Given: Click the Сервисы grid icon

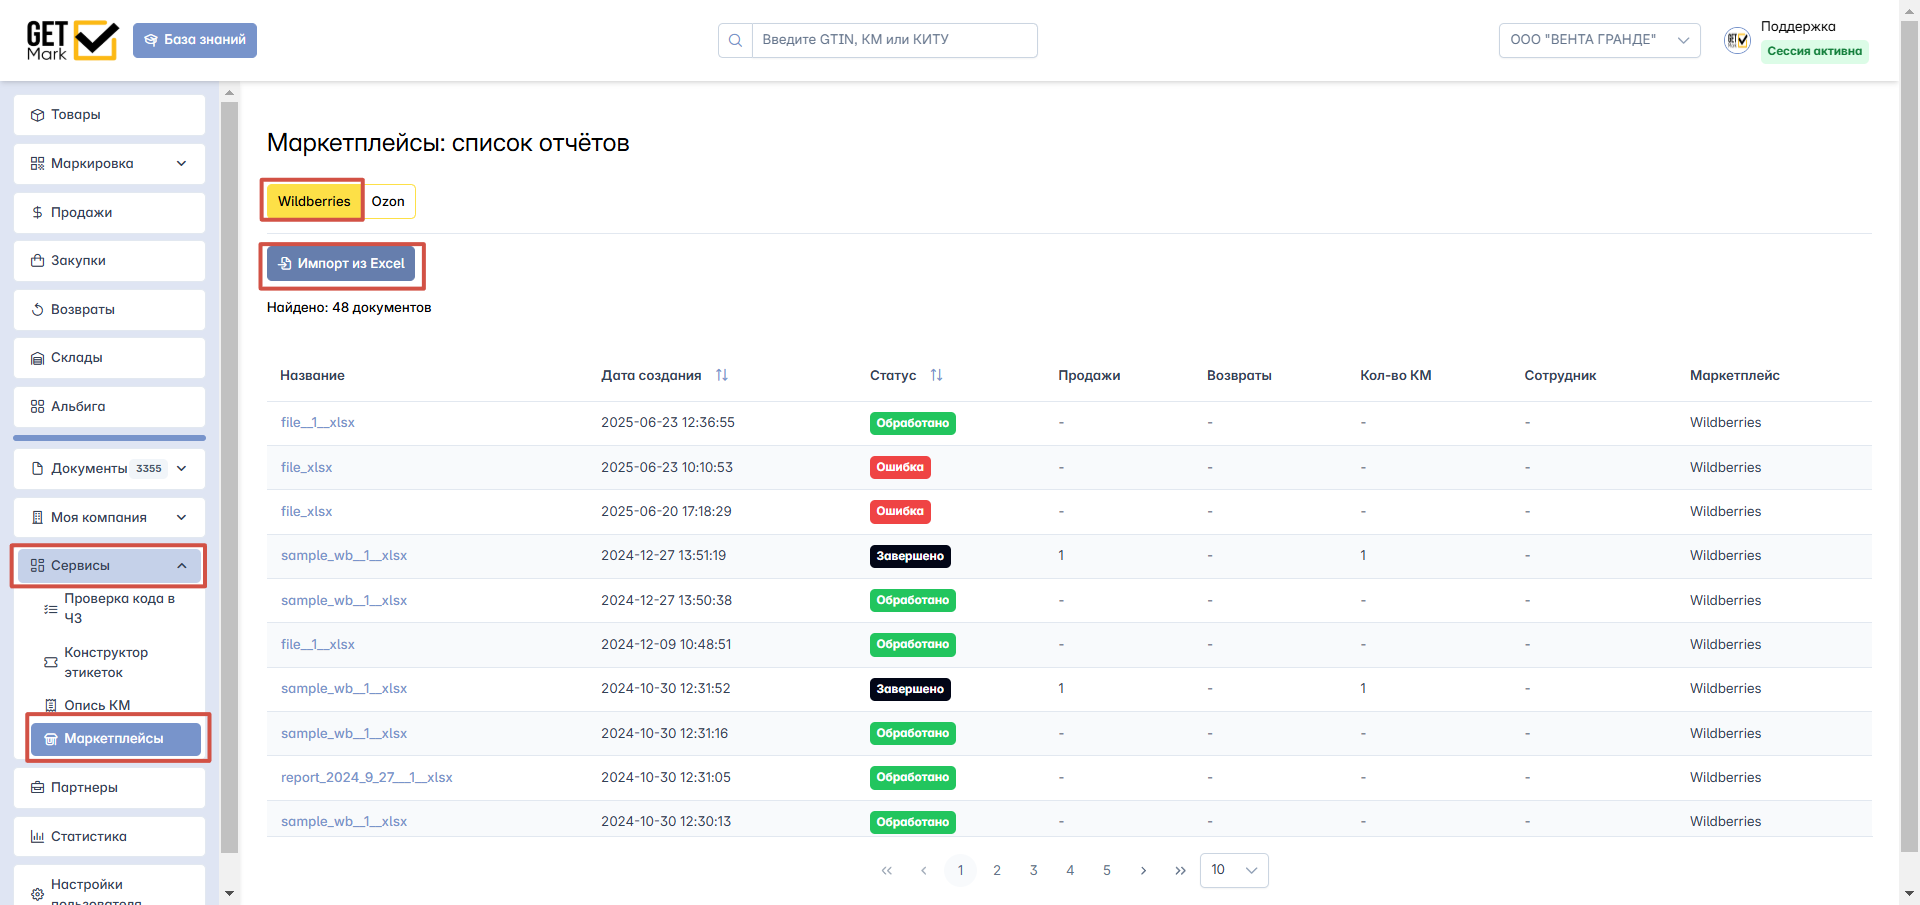Looking at the screenshot, I should click(38, 566).
